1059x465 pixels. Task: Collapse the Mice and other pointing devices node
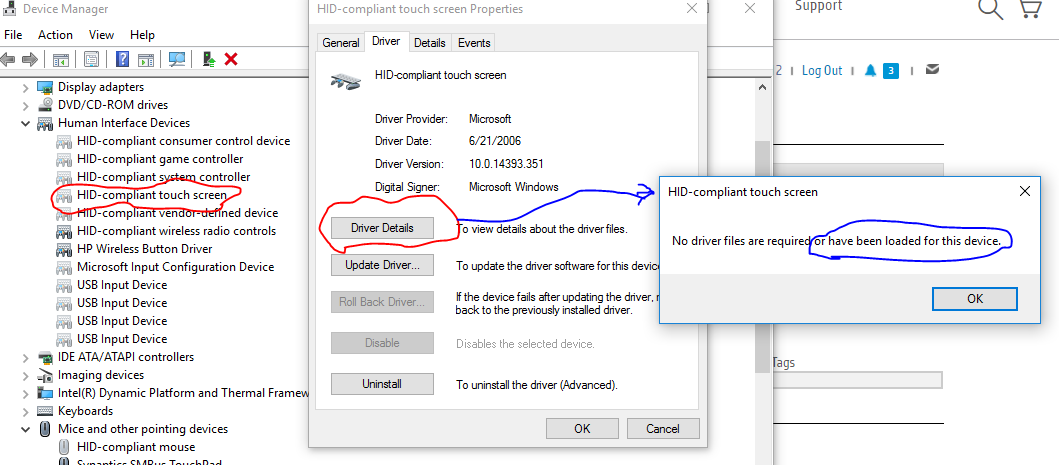[x=26, y=429]
